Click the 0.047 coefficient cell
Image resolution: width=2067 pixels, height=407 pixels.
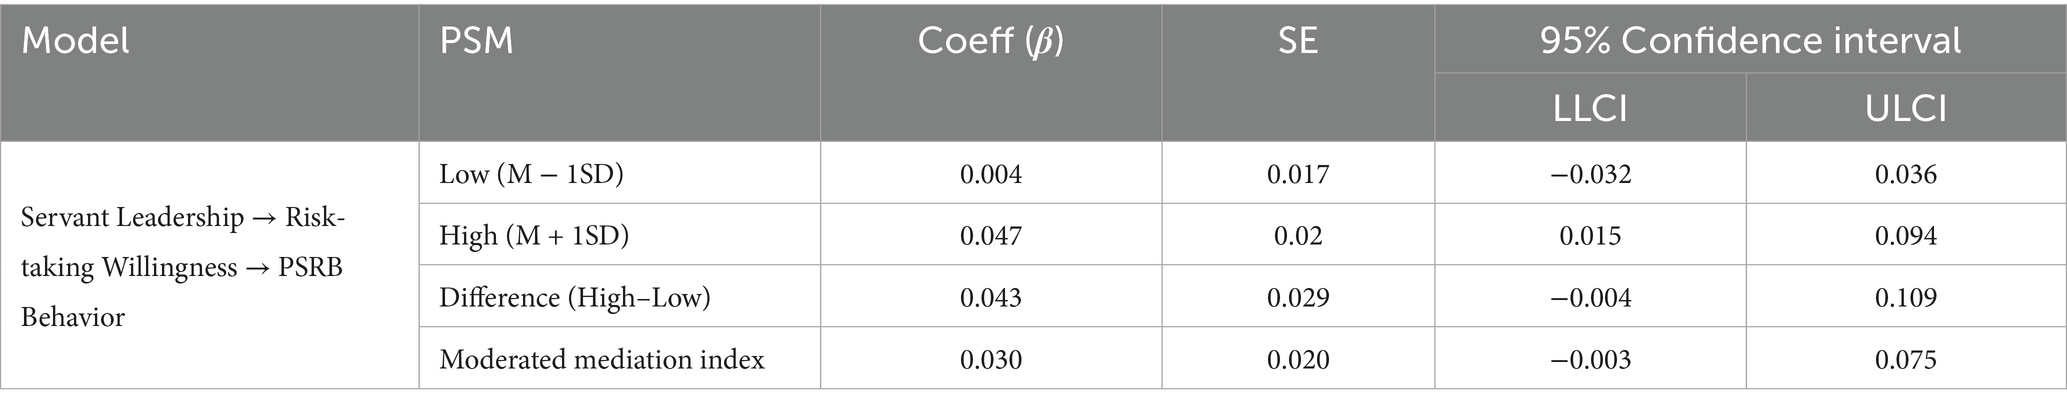pos(991,236)
